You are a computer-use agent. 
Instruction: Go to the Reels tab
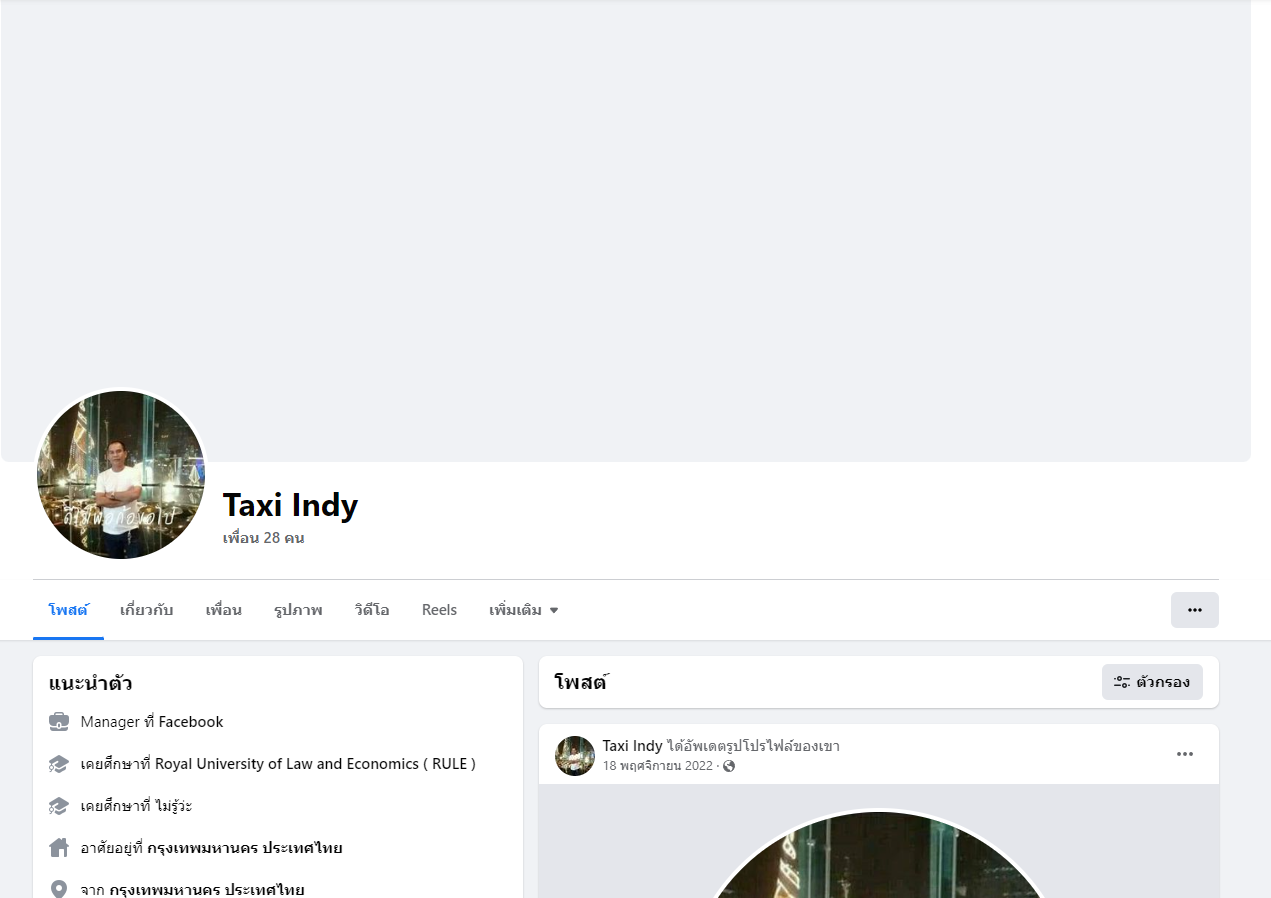pyautogui.click(x=439, y=610)
